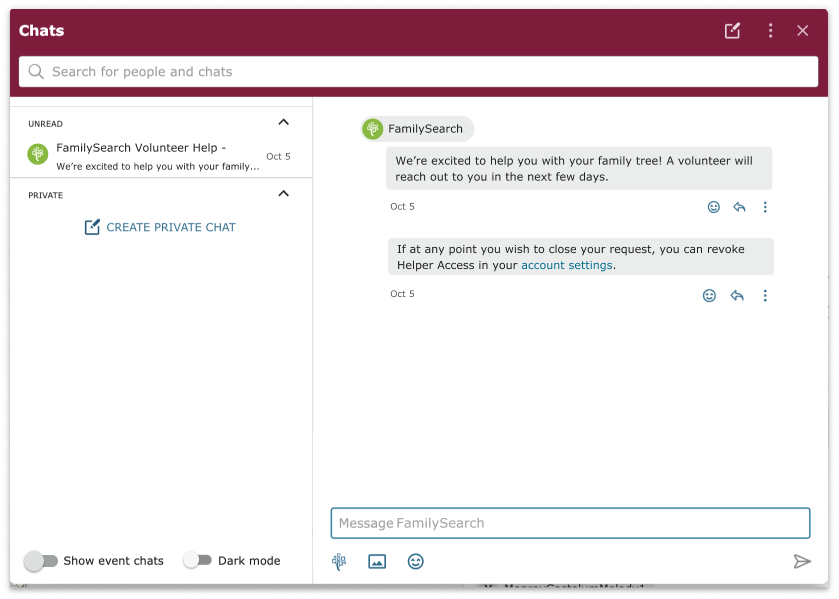839x599 pixels.
Task: Click the new chat compose icon in header
Action: tap(732, 31)
